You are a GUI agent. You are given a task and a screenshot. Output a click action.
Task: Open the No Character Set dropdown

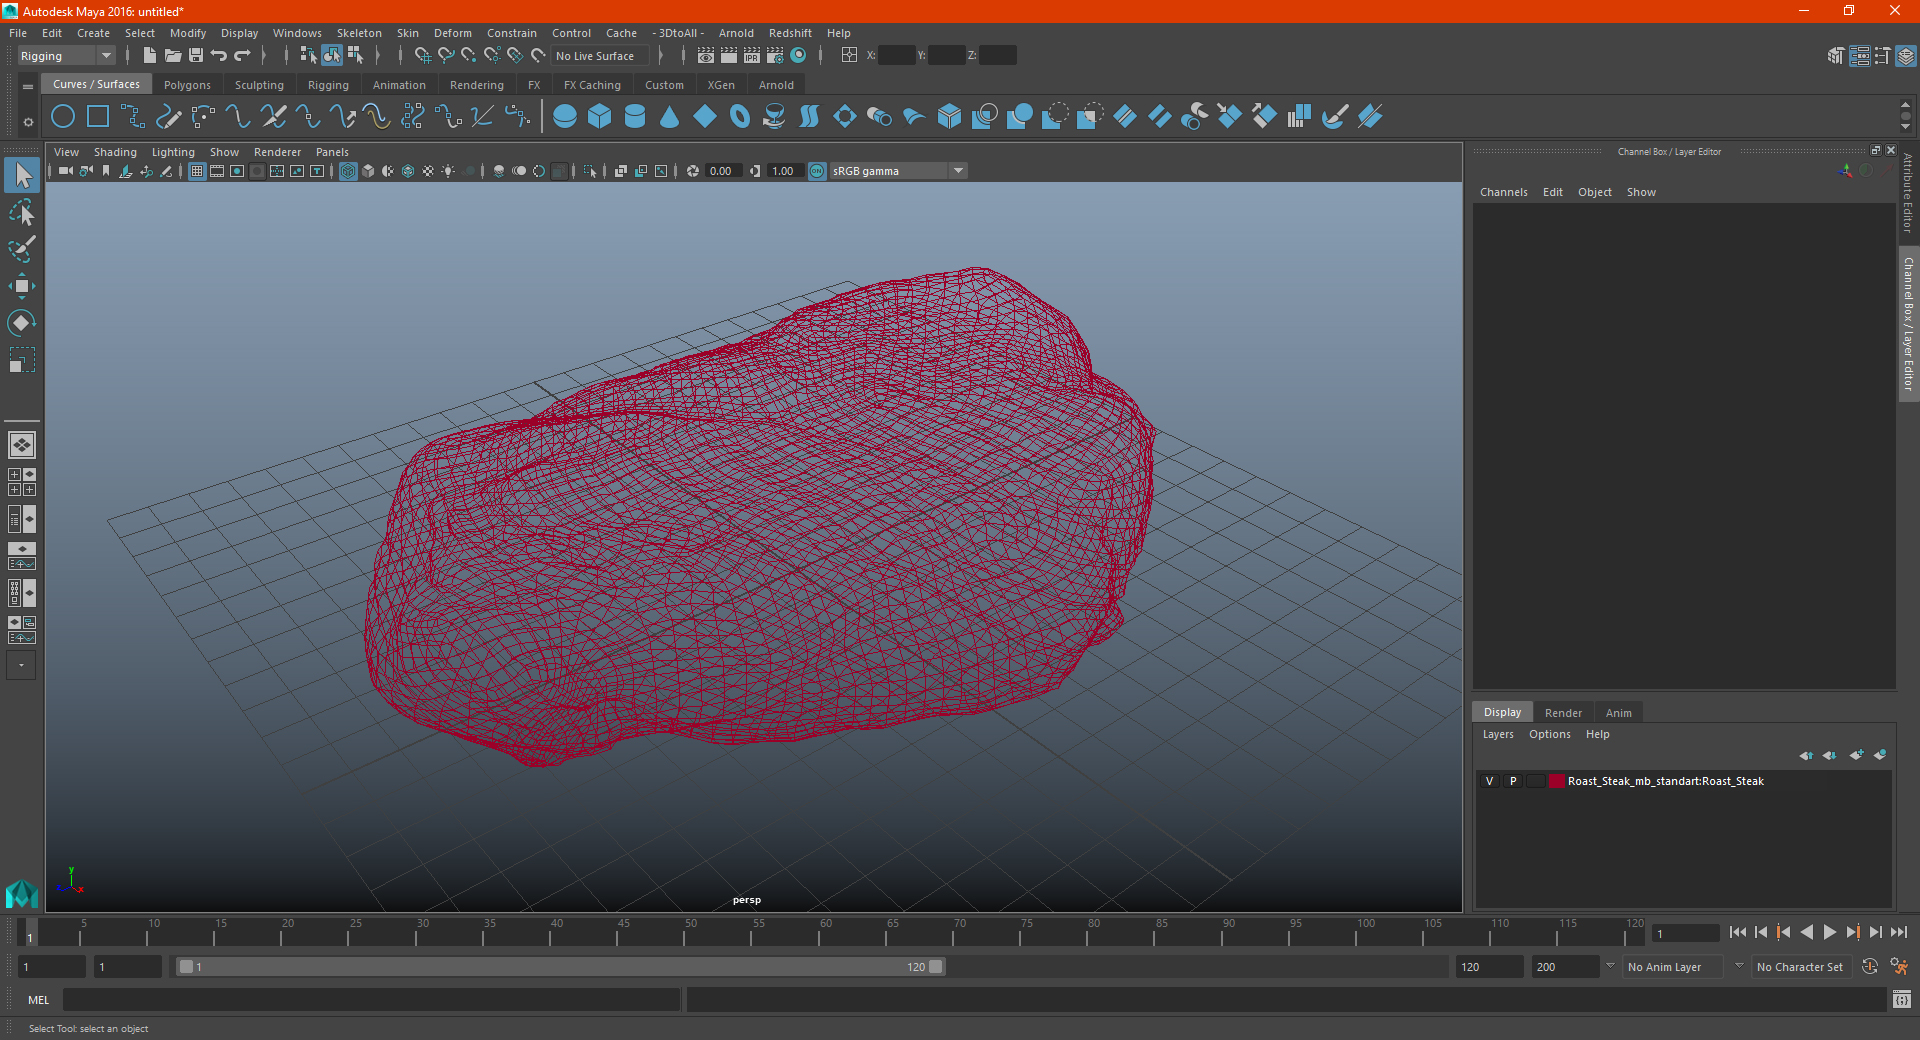click(1803, 967)
